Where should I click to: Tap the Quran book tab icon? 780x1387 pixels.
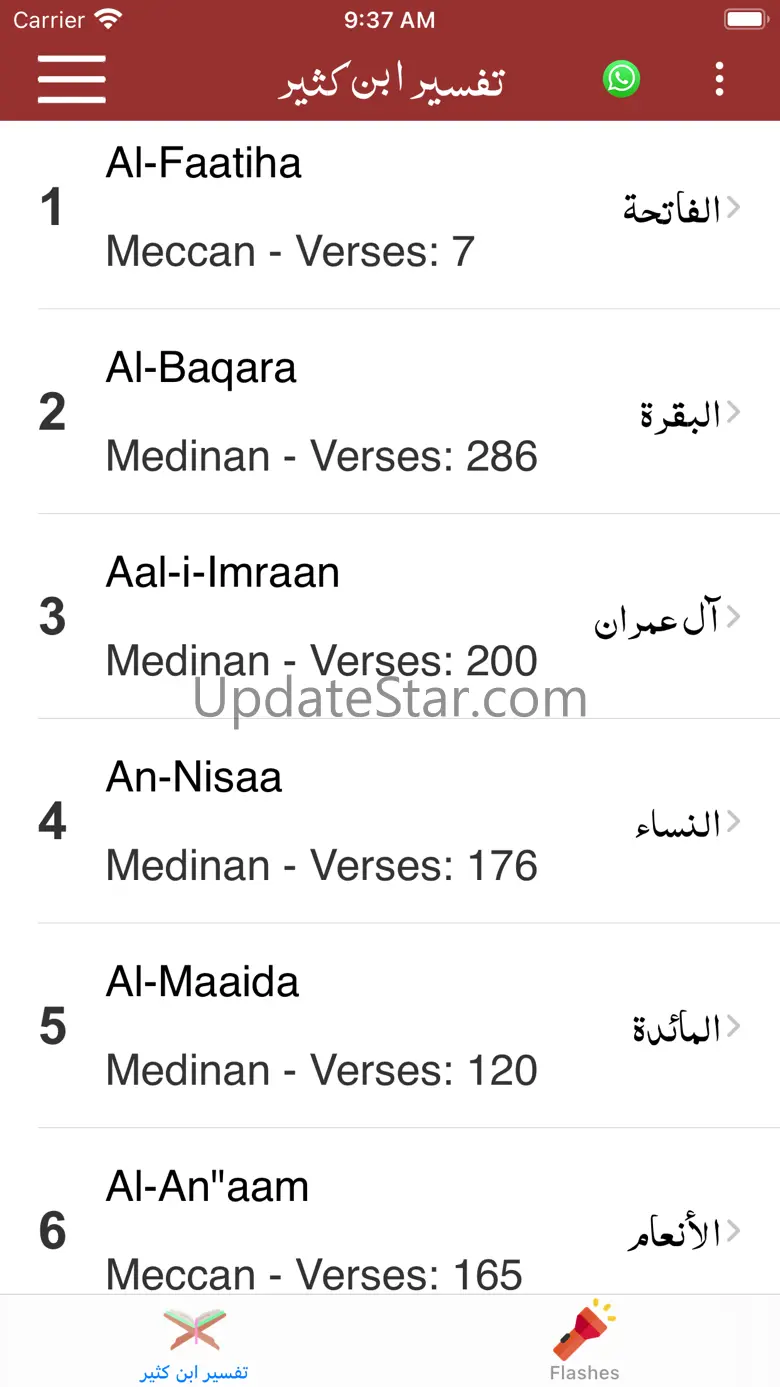pos(194,1329)
